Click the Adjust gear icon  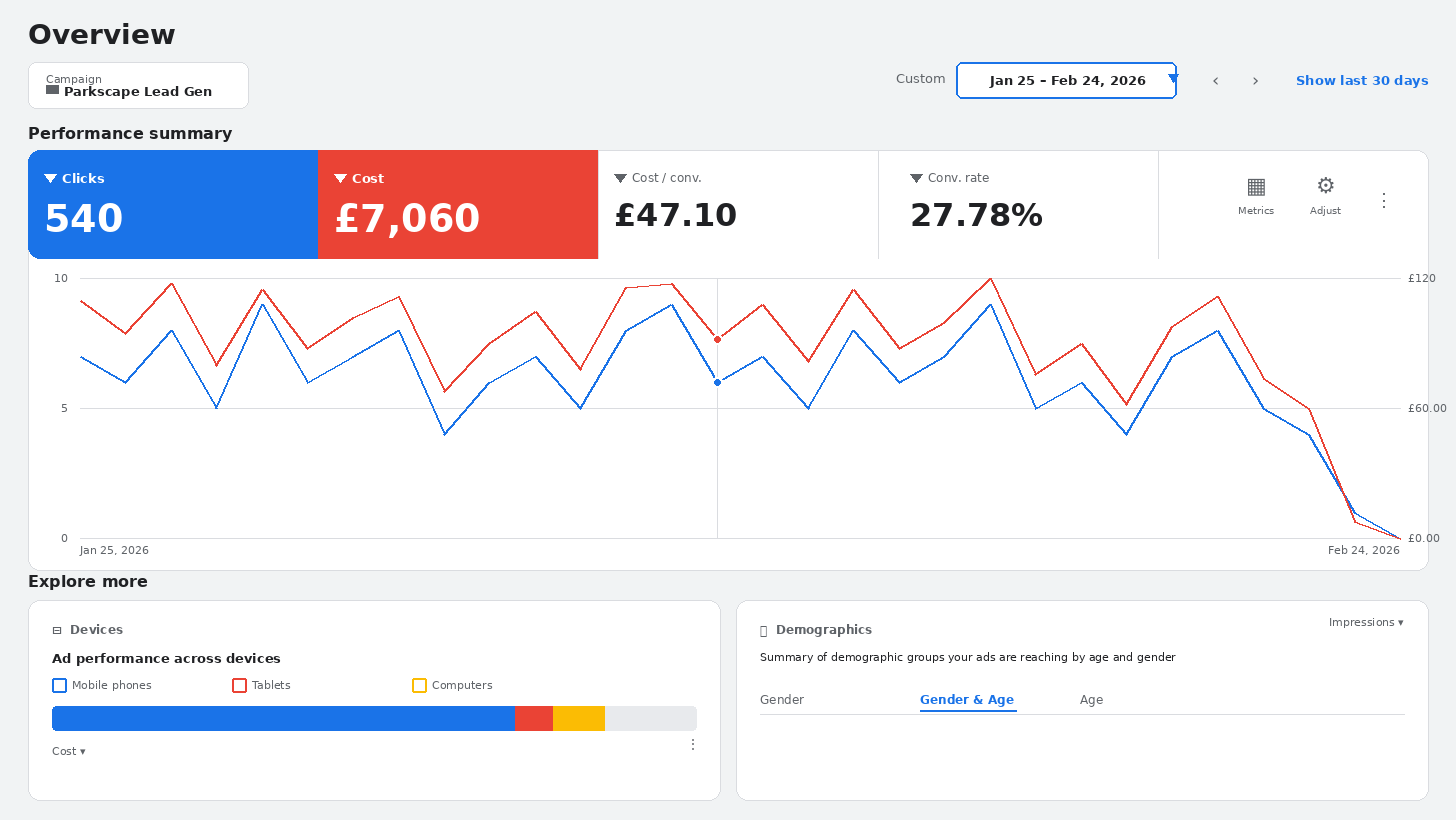[1325, 187]
